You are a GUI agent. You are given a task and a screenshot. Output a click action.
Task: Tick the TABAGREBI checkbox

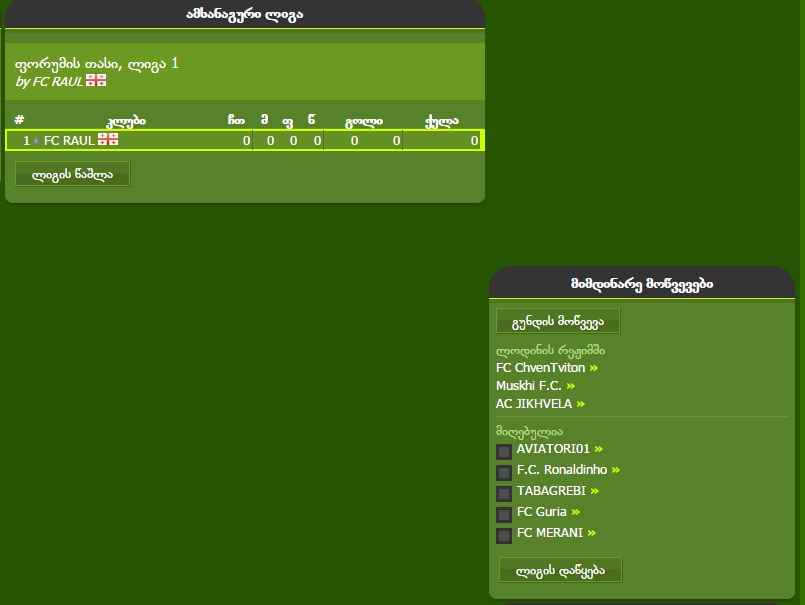(504, 494)
